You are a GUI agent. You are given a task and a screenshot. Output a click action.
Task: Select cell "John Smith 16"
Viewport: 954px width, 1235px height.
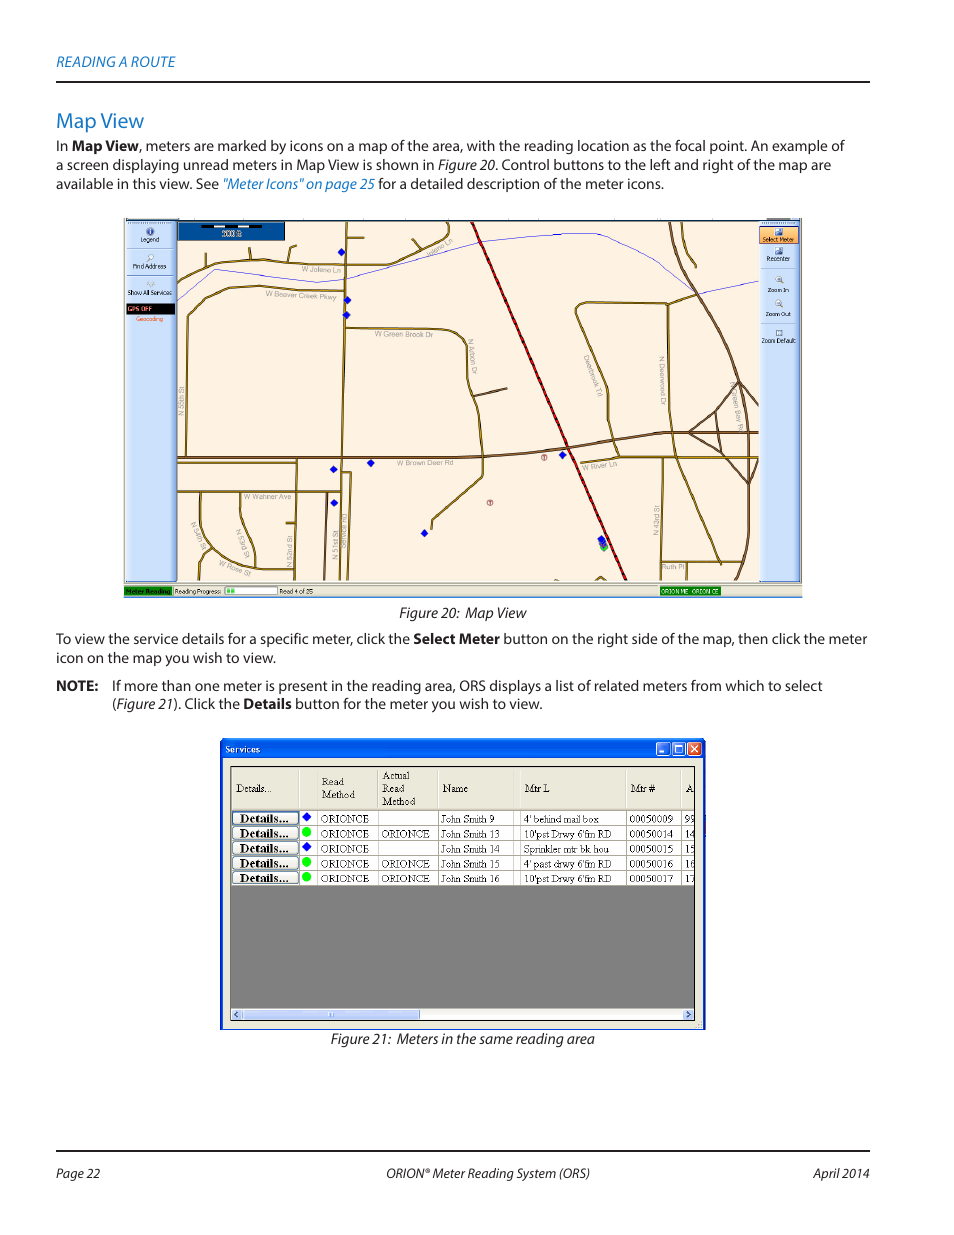[x=478, y=879]
